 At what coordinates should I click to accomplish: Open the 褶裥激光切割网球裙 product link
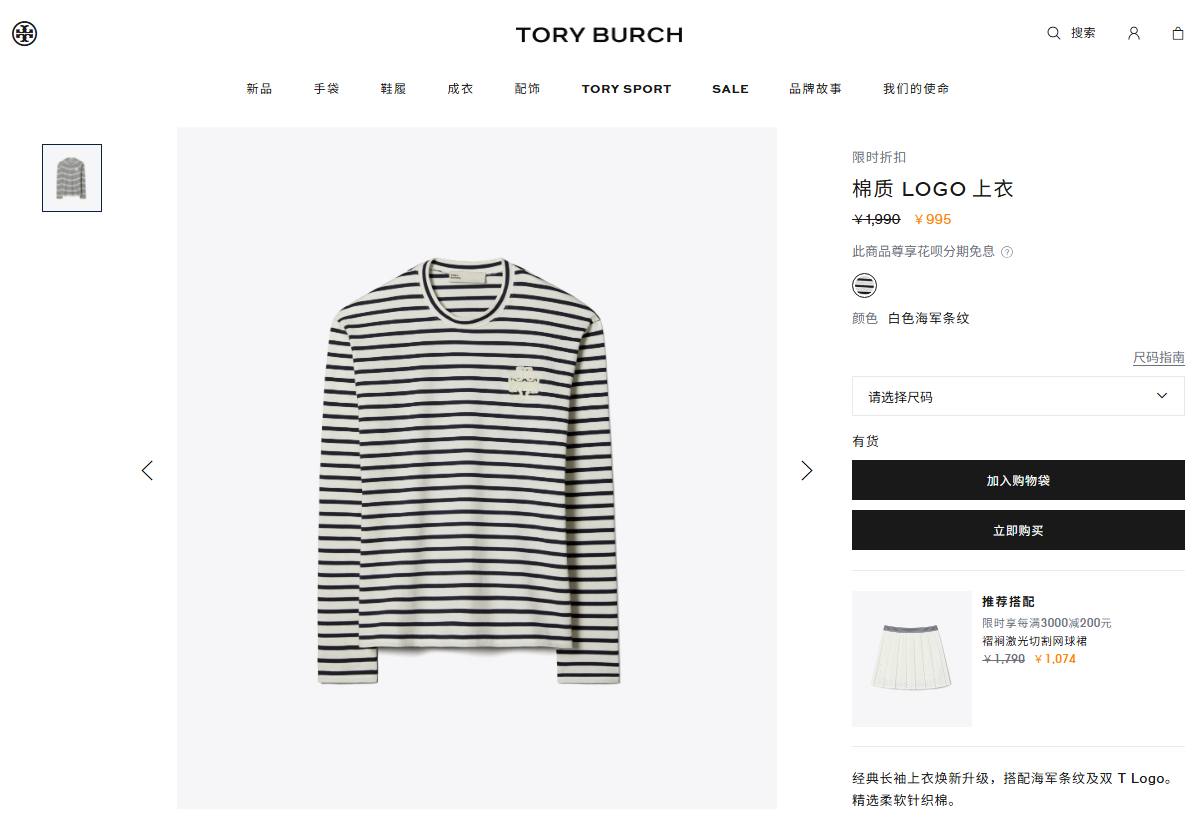(1034, 641)
